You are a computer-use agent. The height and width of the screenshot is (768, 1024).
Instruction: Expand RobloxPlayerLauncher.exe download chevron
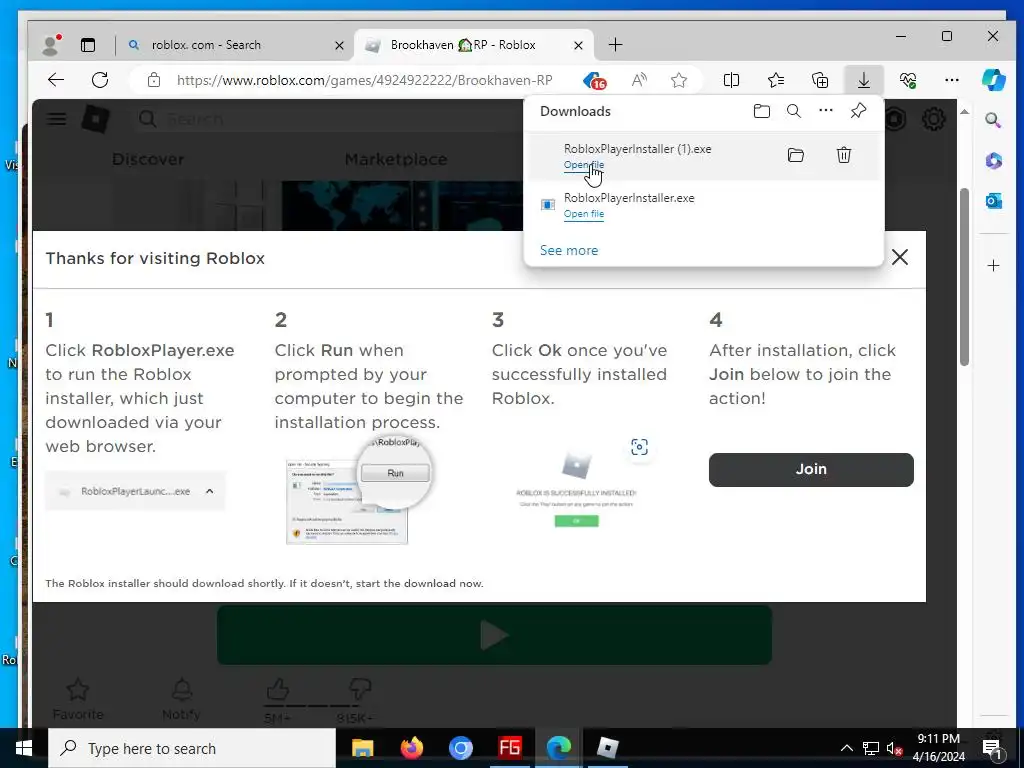click(x=210, y=491)
